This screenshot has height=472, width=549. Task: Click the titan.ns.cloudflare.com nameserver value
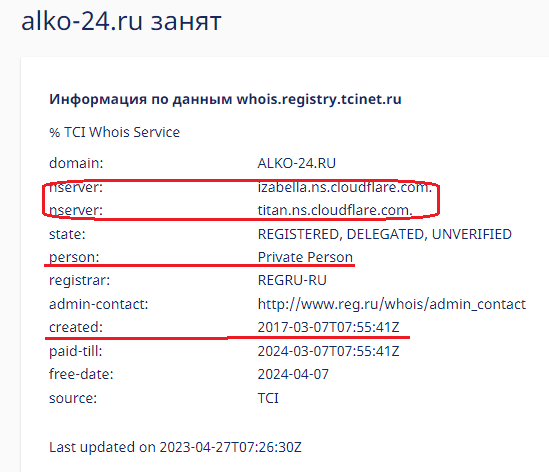(335, 210)
